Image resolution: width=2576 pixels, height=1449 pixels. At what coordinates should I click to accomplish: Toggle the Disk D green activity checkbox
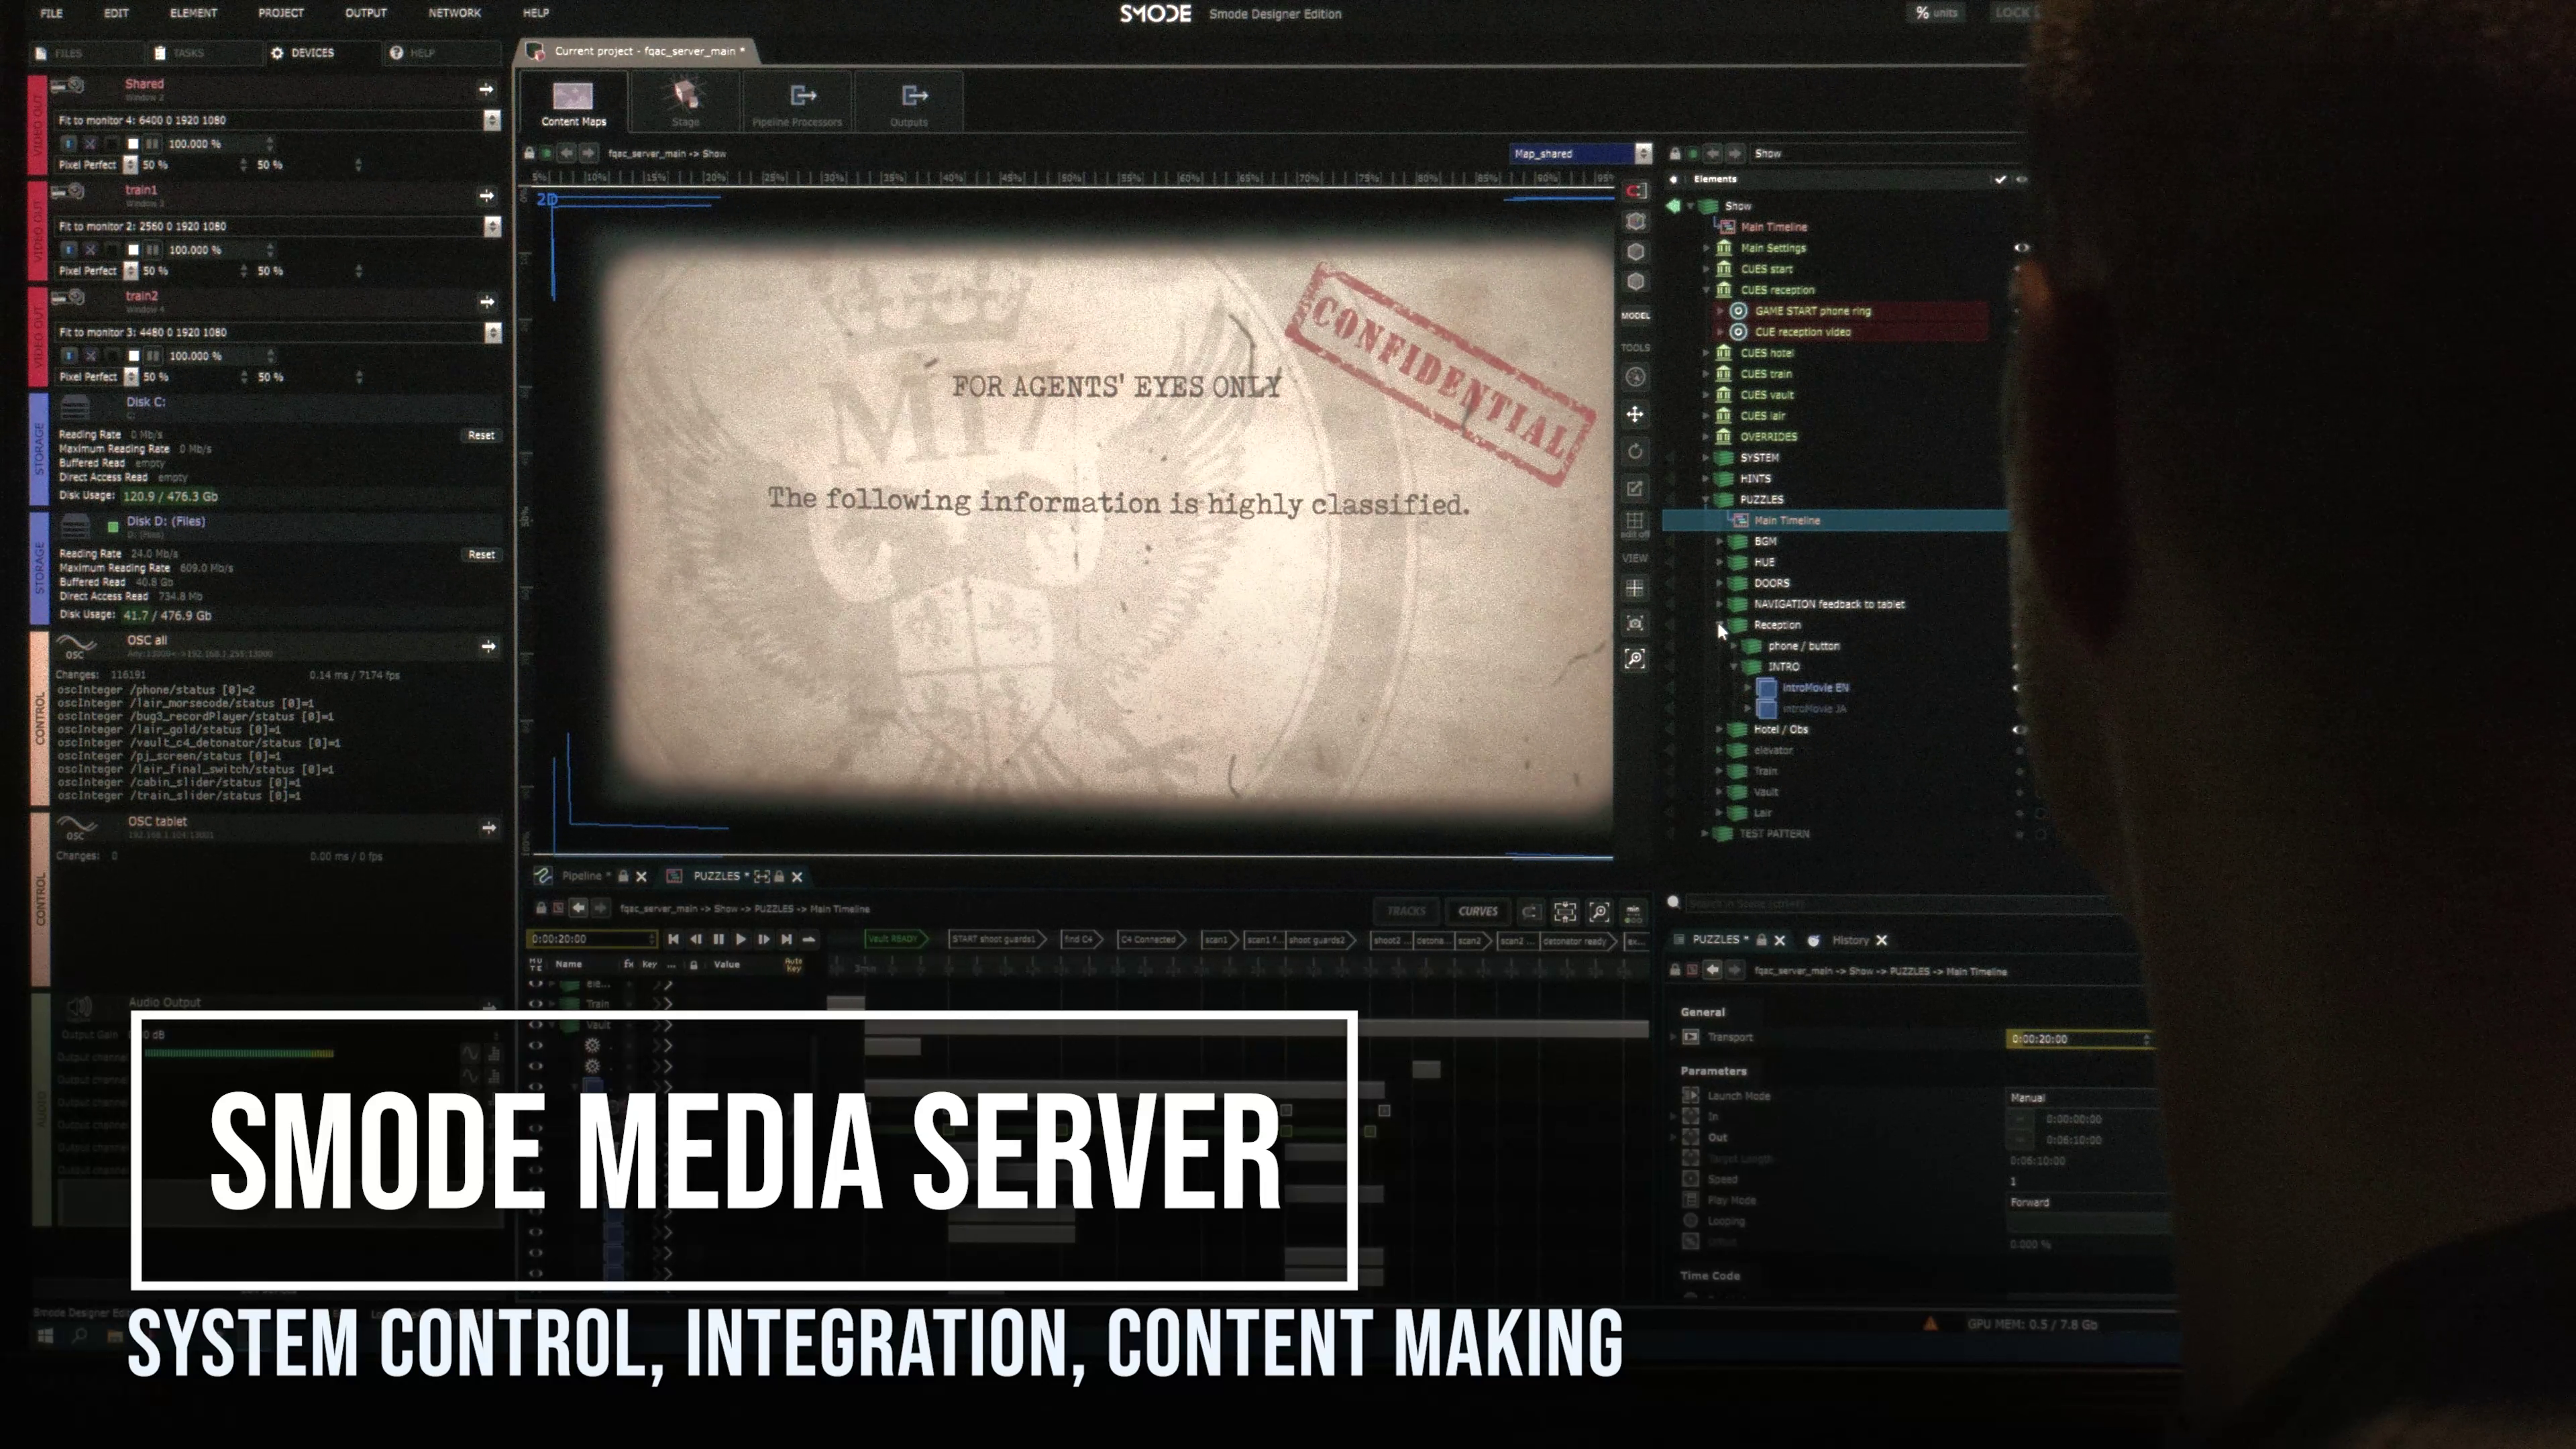click(x=113, y=526)
